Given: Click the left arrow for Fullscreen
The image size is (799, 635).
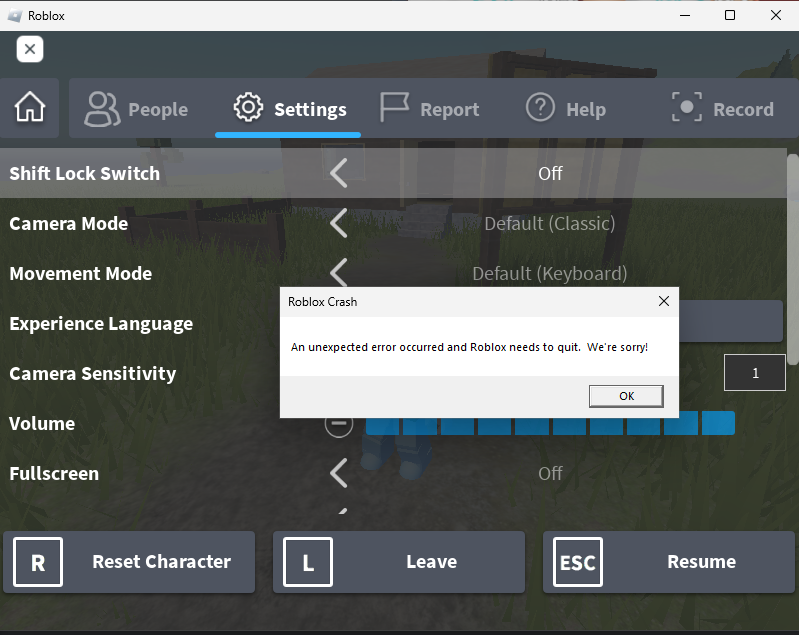Looking at the screenshot, I should 339,473.
